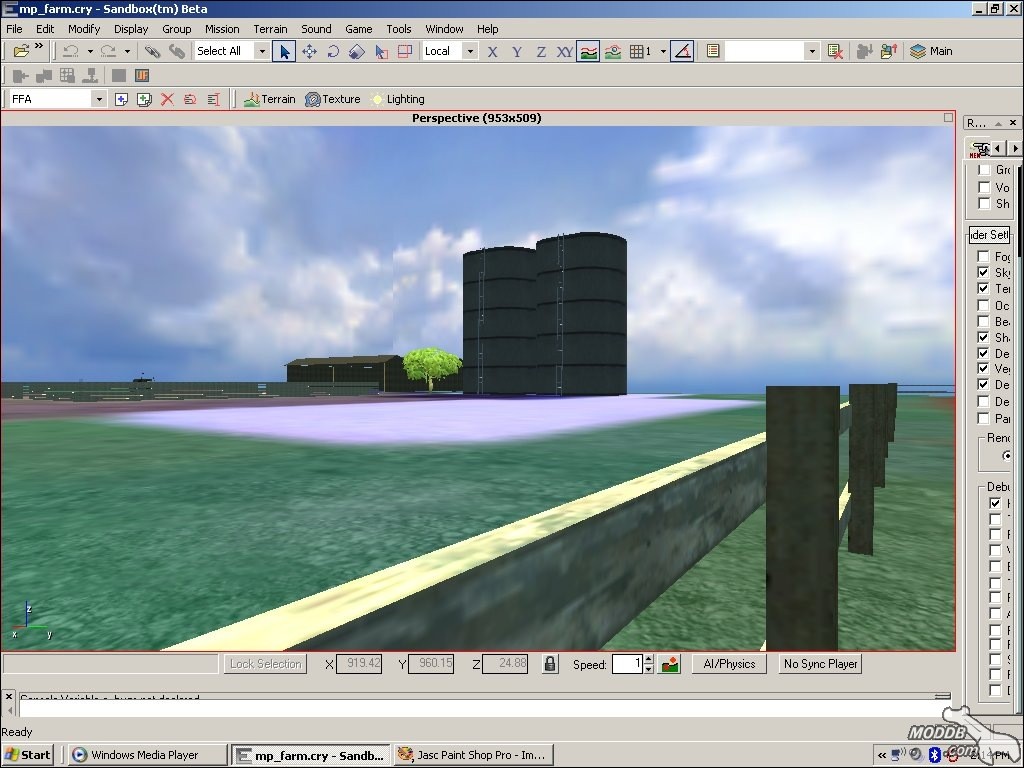This screenshot has width=1024, height=768.
Task: Constrain movement to the Z axis
Action: coord(541,51)
